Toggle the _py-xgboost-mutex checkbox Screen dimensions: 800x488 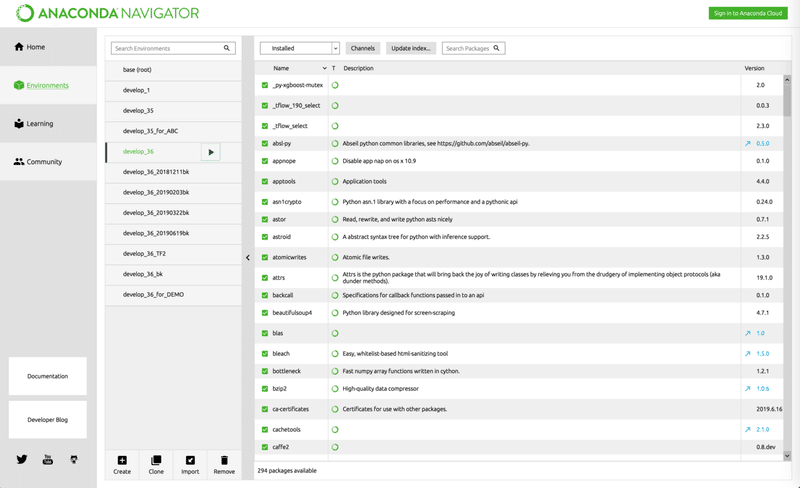(x=265, y=85)
